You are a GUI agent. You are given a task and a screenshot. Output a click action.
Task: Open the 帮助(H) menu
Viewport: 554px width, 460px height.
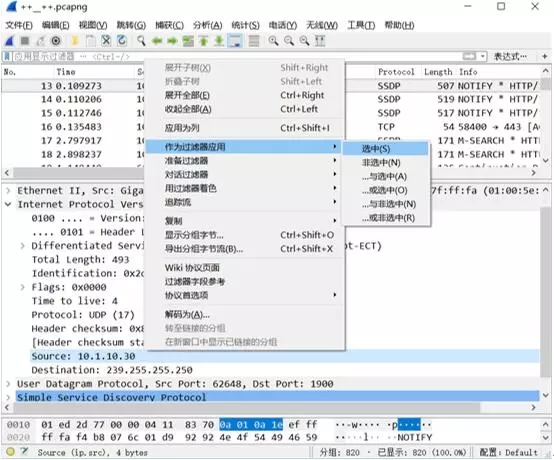coord(399,25)
